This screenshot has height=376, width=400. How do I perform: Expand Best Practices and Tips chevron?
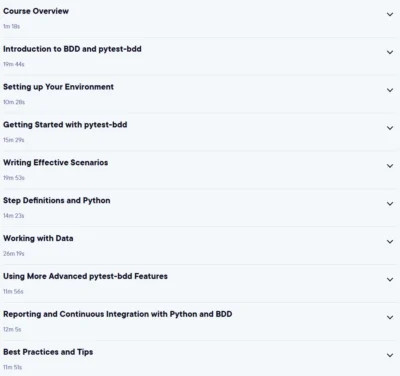(x=390, y=355)
